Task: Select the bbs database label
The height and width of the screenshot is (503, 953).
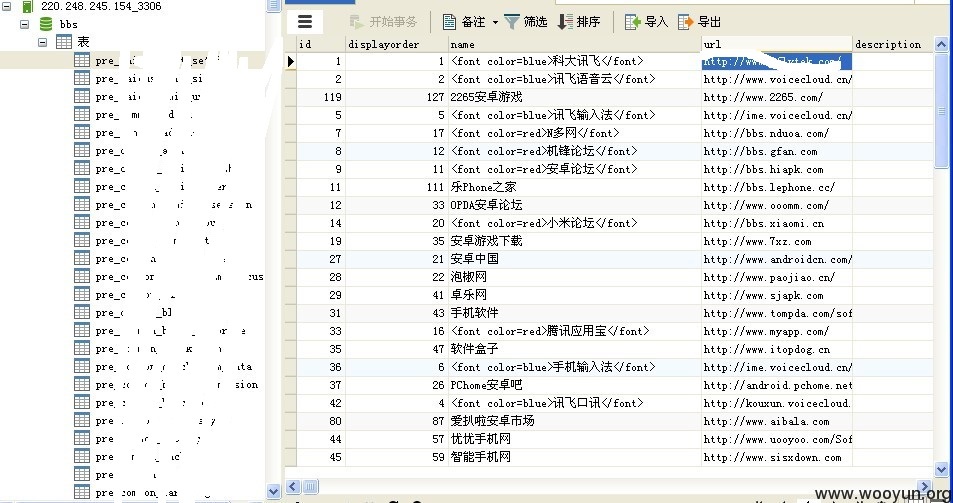Action: click(69, 25)
